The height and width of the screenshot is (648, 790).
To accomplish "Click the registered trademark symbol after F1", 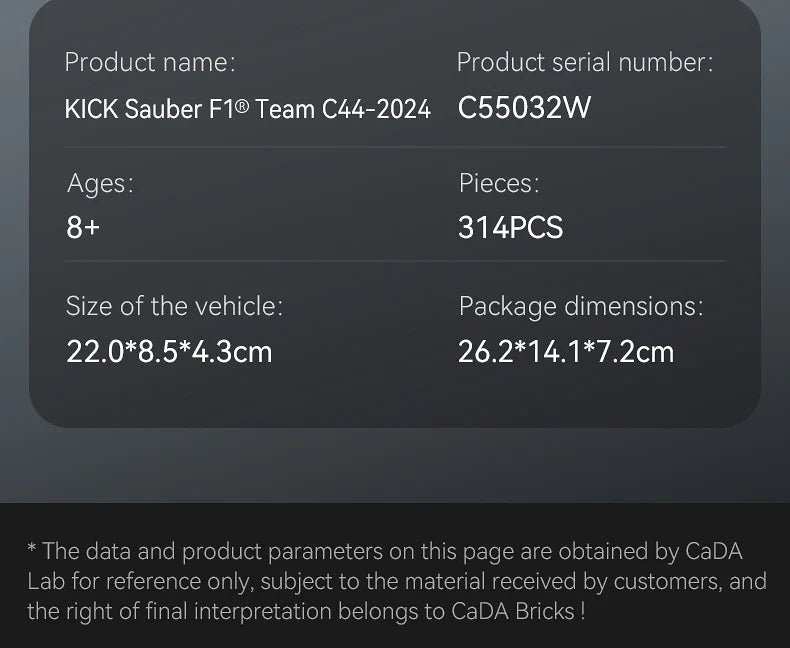I will (242, 104).
